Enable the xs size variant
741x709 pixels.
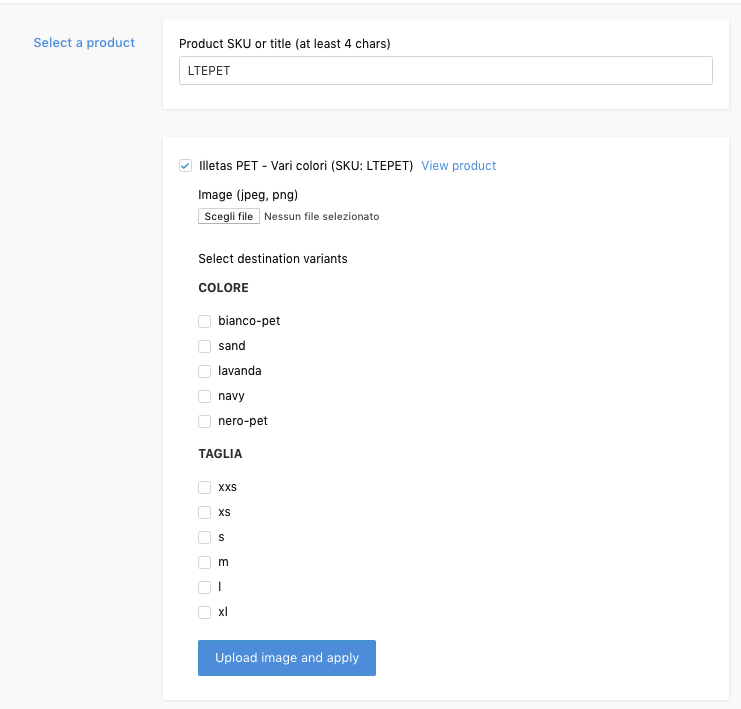click(204, 512)
